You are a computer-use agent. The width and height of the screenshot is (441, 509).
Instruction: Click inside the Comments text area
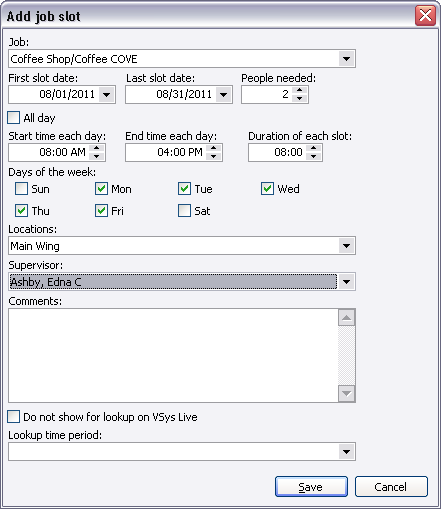tap(173, 355)
